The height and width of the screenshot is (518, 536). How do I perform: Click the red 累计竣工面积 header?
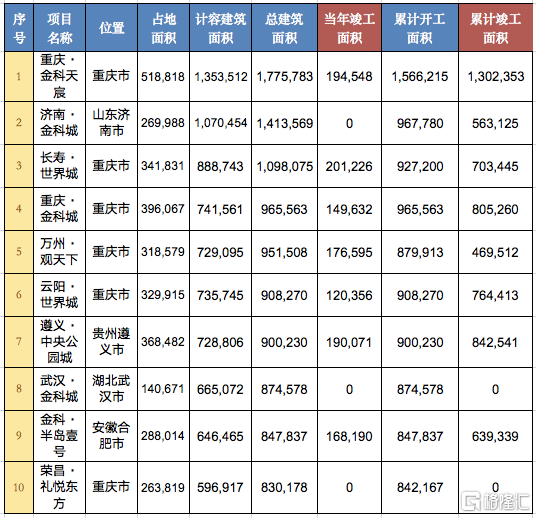(x=495, y=28)
